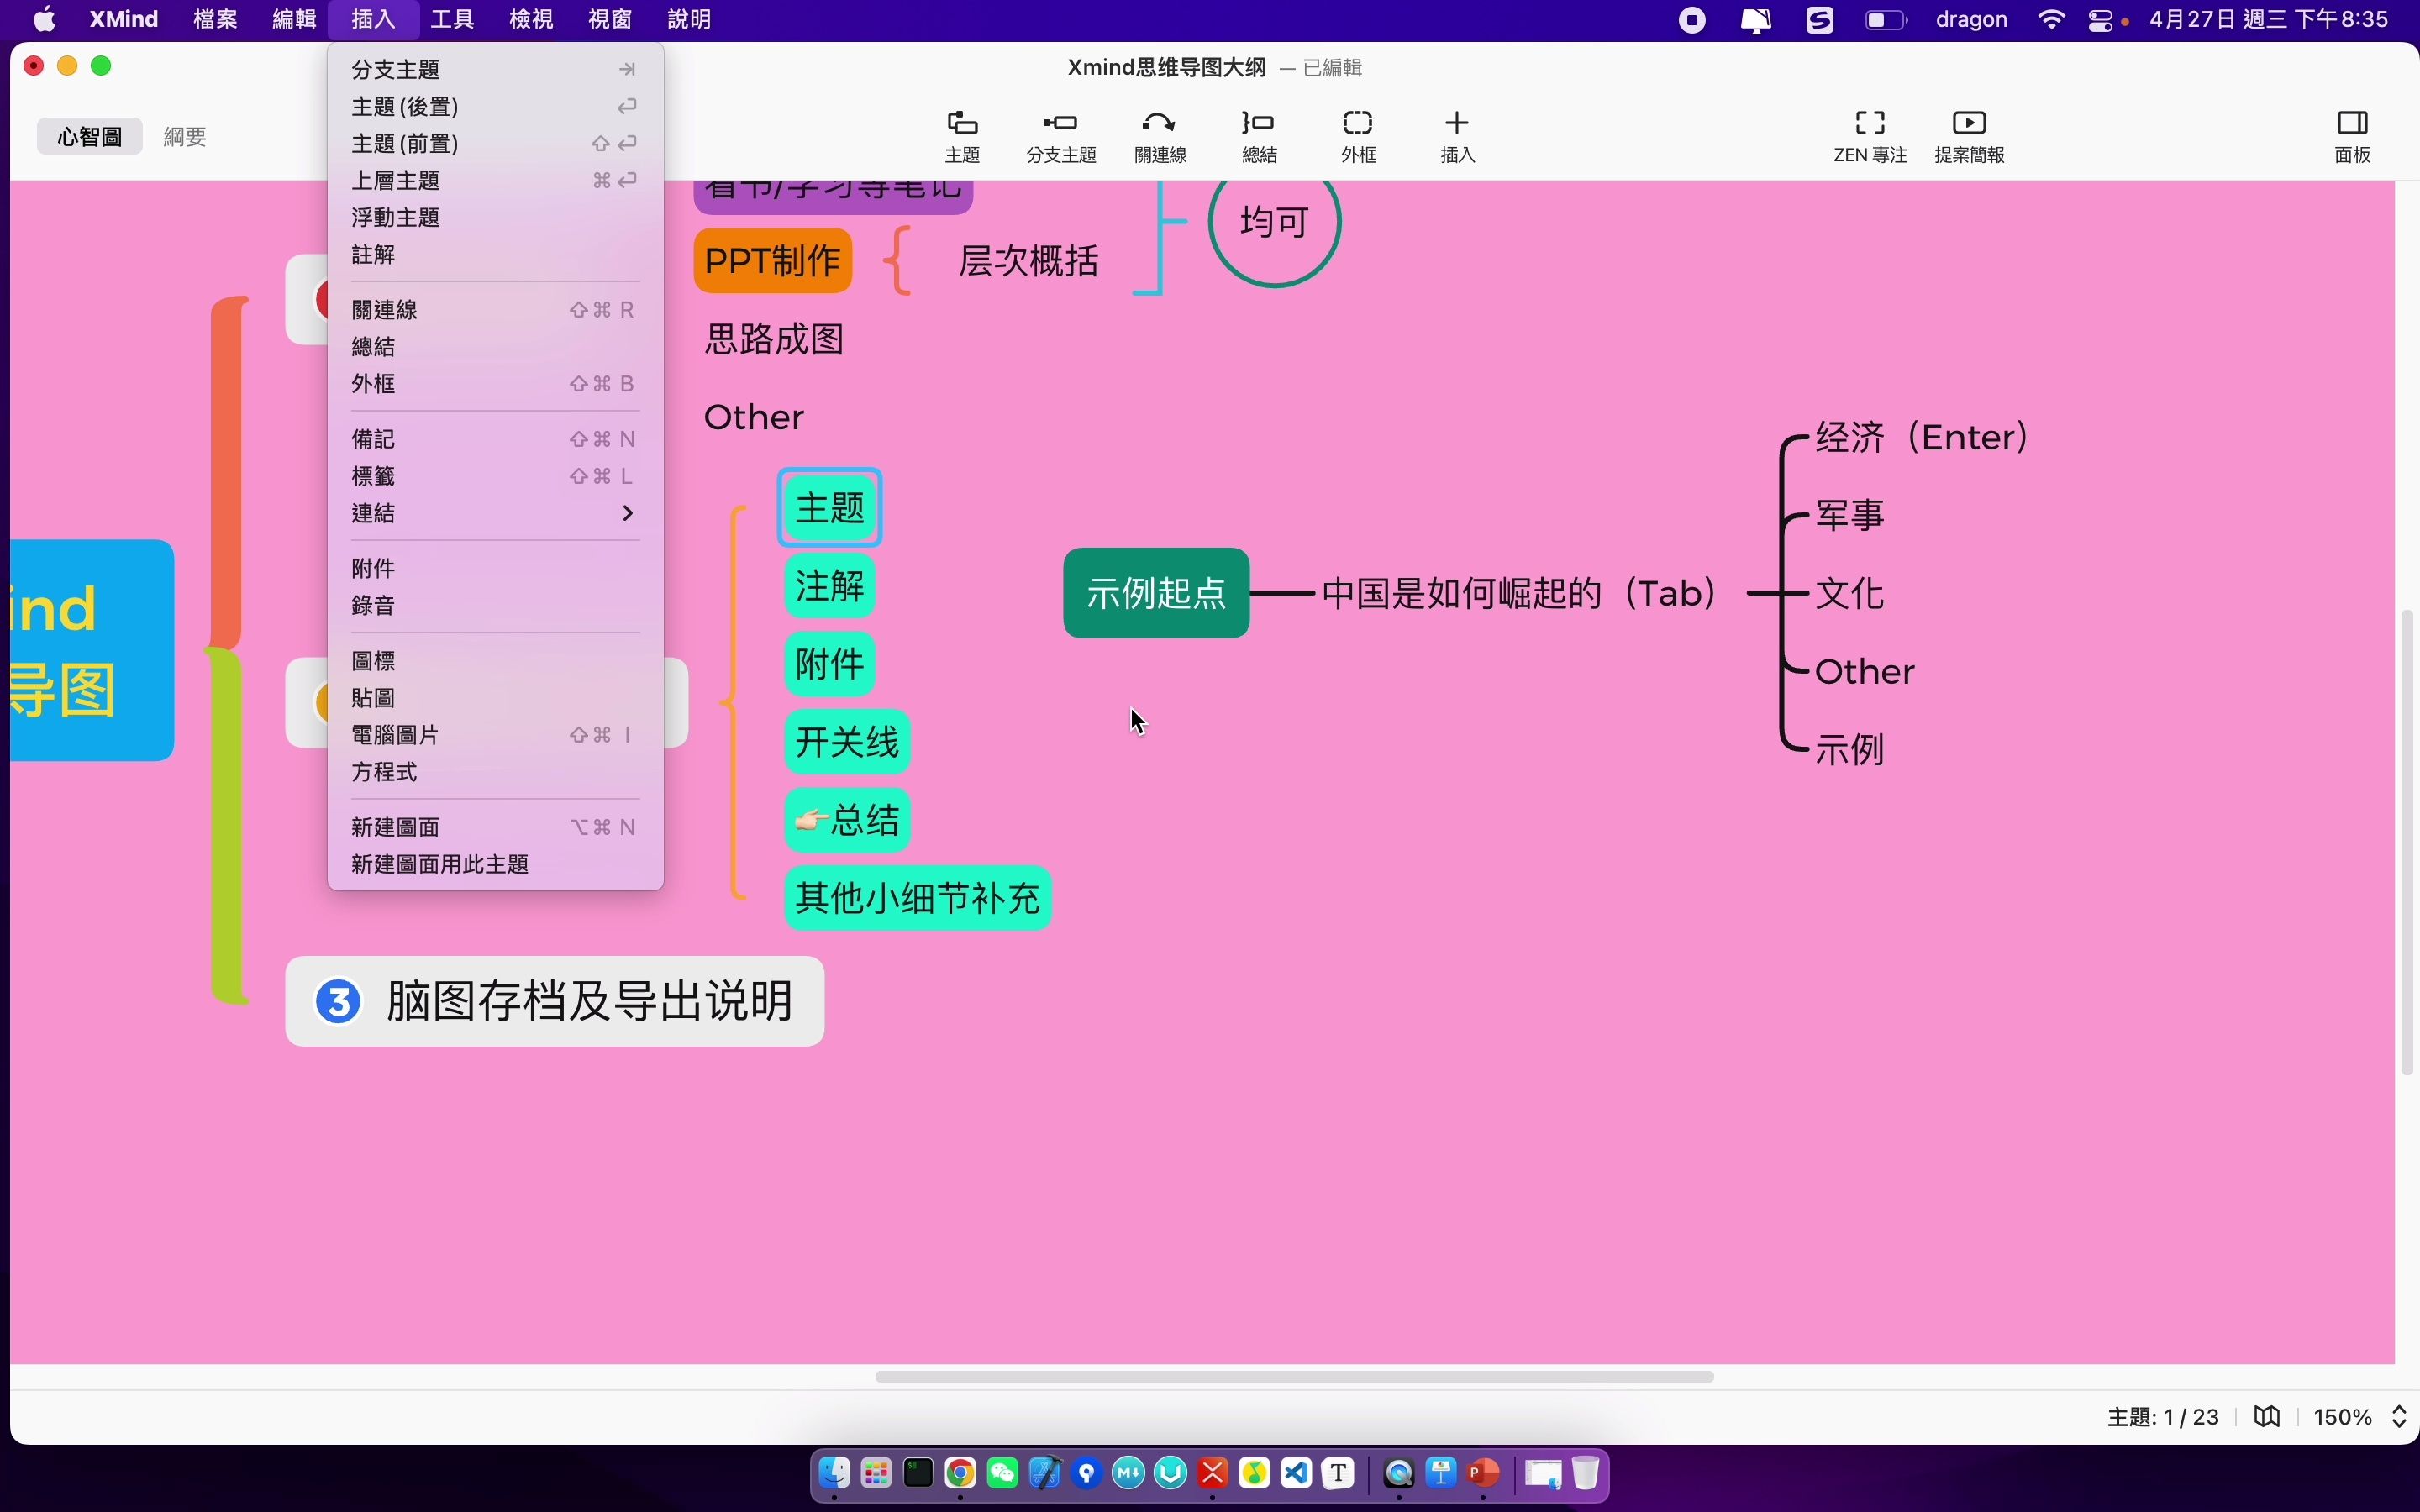Switch to 心智圖 view
Screen dimensions: 2420x1512
[90, 136]
